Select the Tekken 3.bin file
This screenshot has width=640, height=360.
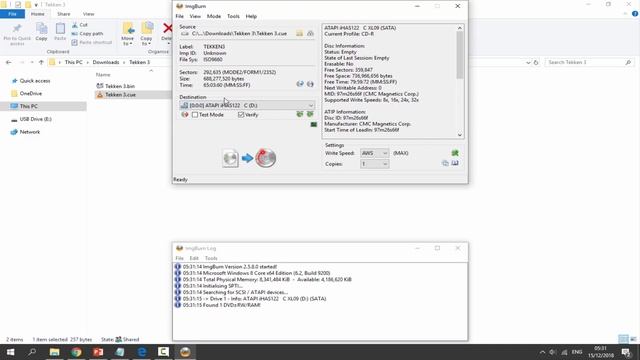[120, 86]
